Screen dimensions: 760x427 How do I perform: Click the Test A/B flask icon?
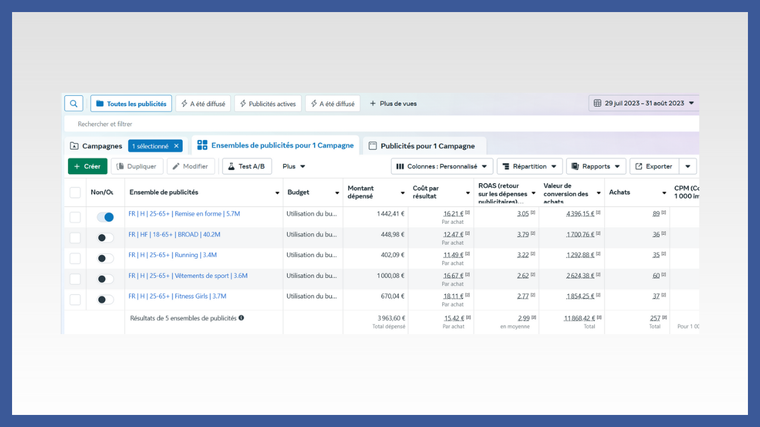point(231,166)
